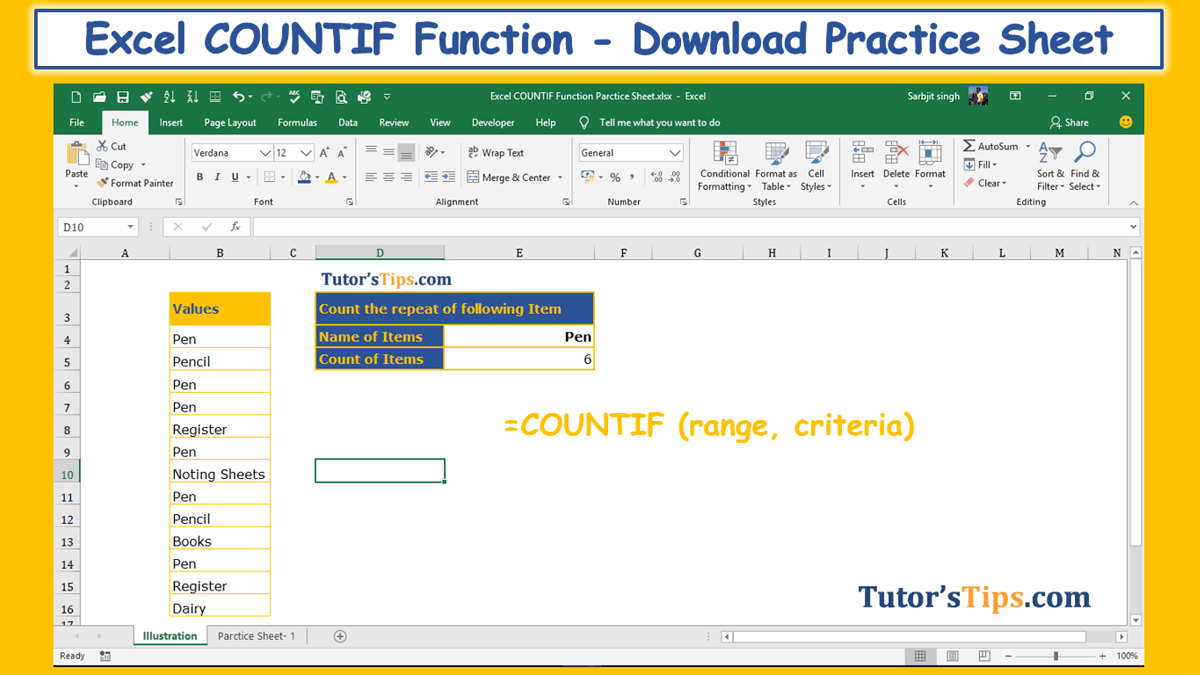This screenshot has width=1200, height=675.
Task: Switch to the Insert ribbon tab
Action: pos(171,122)
